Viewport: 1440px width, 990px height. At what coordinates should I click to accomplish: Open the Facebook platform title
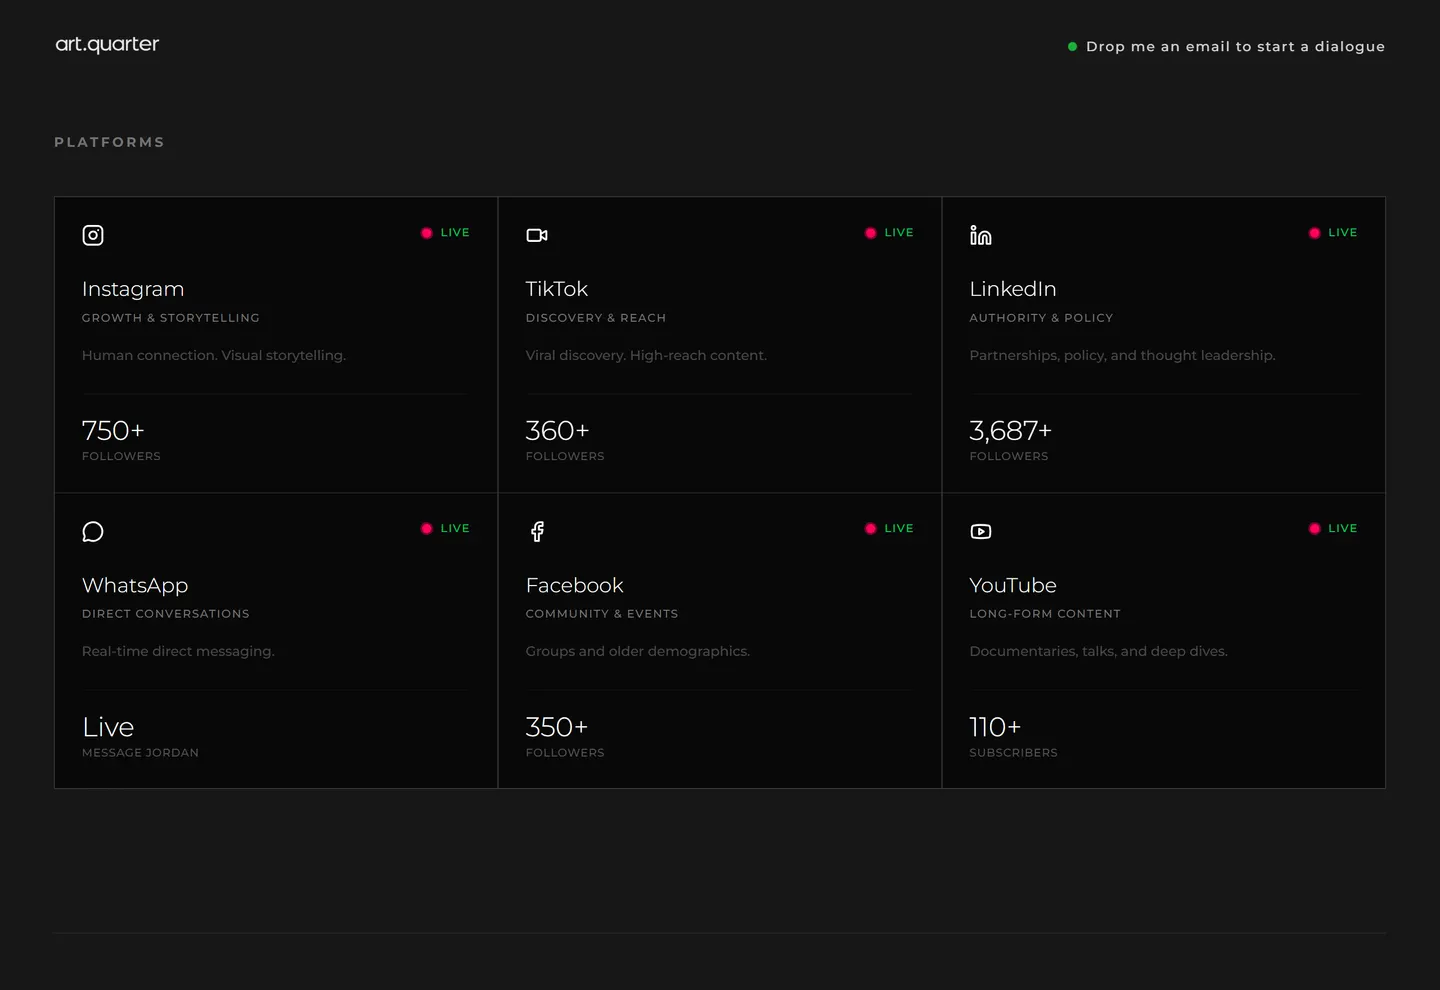pyautogui.click(x=575, y=585)
